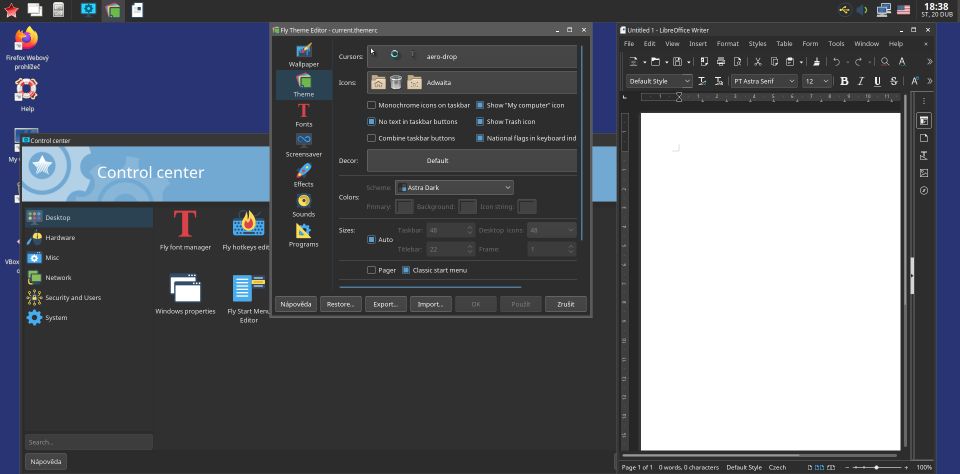This screenshot has height=474, width=960.
Task: Open the Screensaver section in Theme Editor
Action: (x=304, y=145)
